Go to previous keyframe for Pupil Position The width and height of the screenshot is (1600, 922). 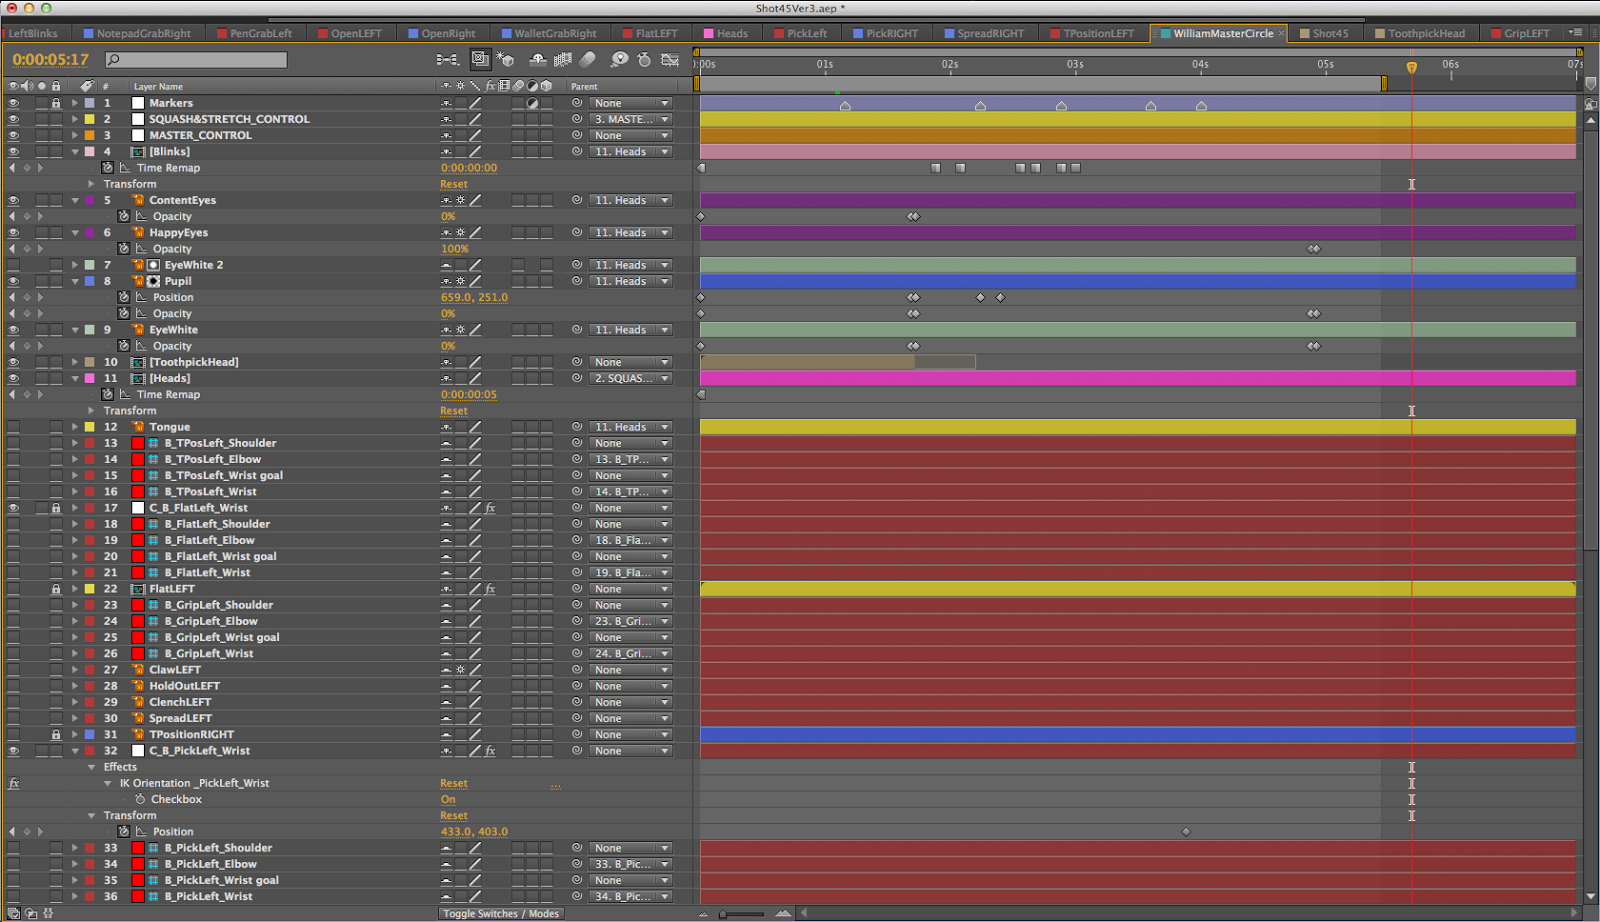13,297
